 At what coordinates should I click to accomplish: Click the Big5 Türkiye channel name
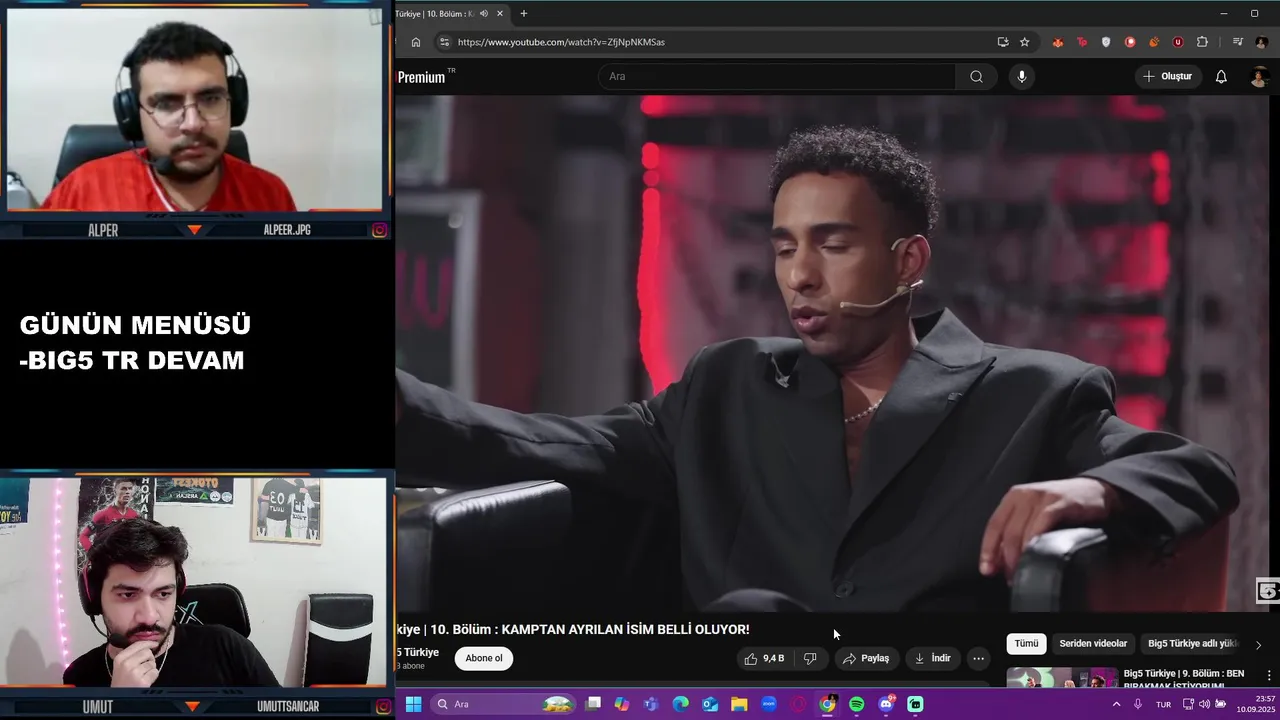[418, 652]
